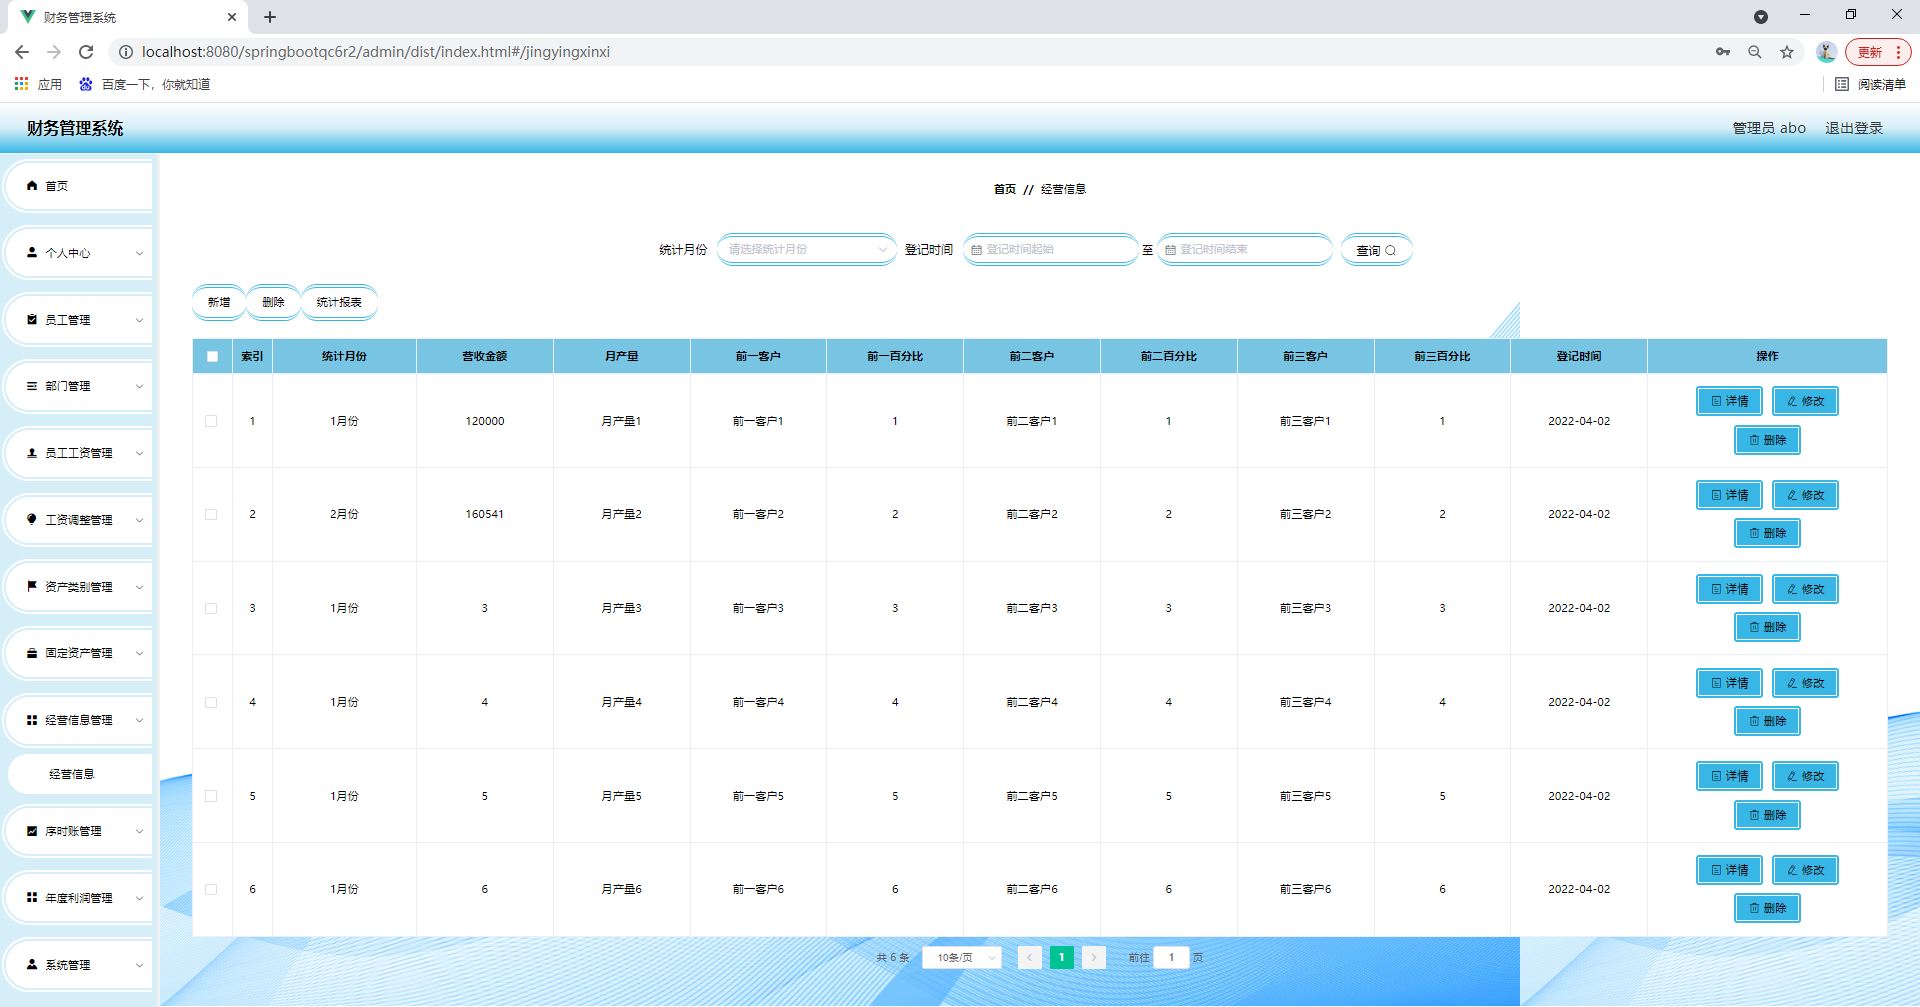Image resolution: width=1920 pixels, height=1007 pixels.
Task: Open the 10条/页 page size dropdown
Action: pyautogui.click(x=961, y=958)
